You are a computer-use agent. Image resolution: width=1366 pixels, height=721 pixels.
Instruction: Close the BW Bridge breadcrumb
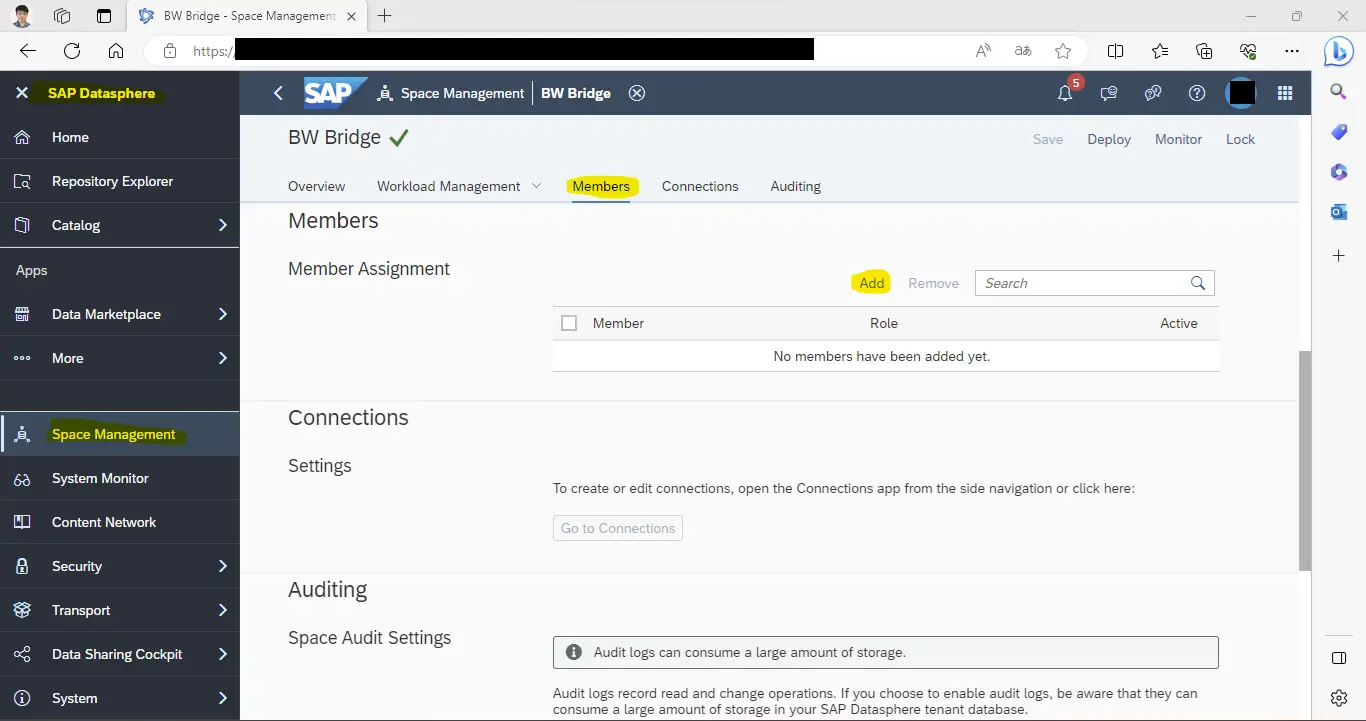click(x=637, y=93)
